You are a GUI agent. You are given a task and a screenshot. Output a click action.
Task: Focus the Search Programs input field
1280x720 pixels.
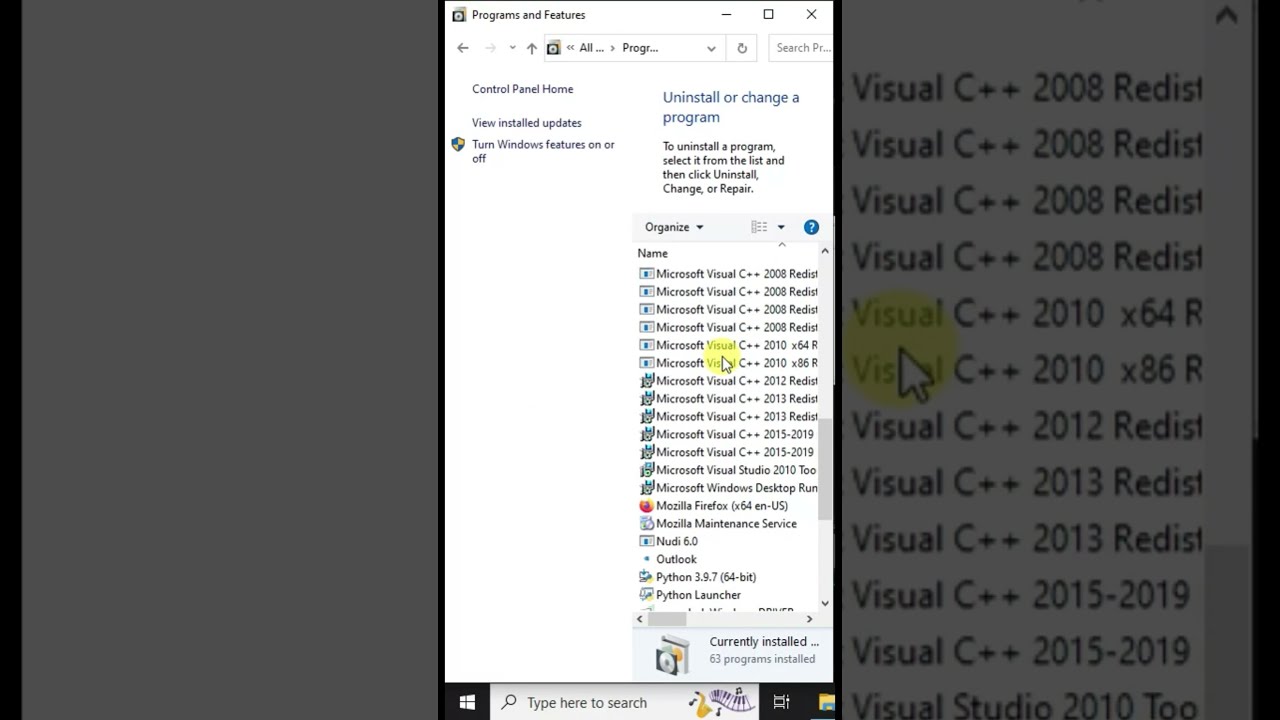[x=801, y=48]
